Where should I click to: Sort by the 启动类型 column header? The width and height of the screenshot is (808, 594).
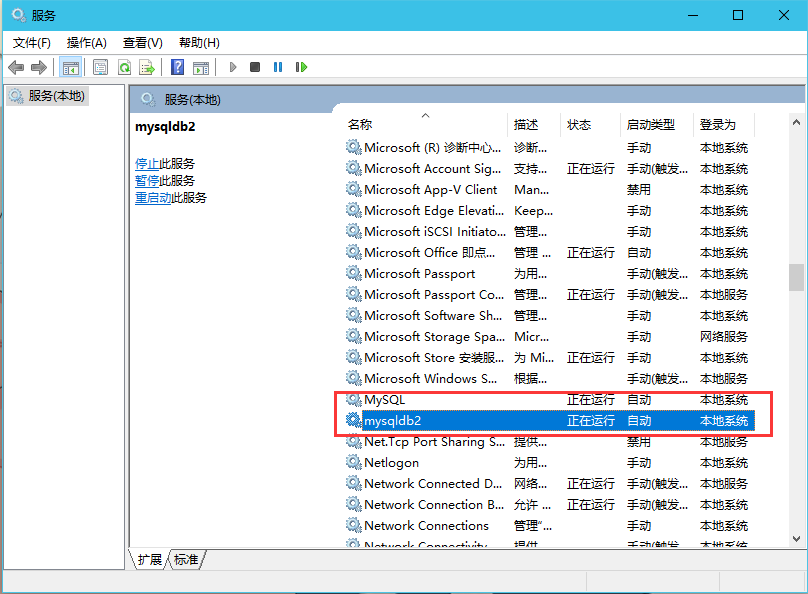tap(657, 124)
